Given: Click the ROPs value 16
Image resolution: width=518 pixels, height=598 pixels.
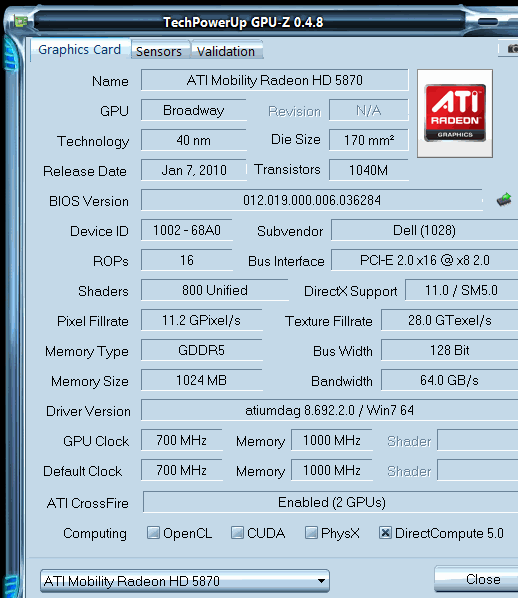Looking at the screenshot, I should [x=187, y=260].
